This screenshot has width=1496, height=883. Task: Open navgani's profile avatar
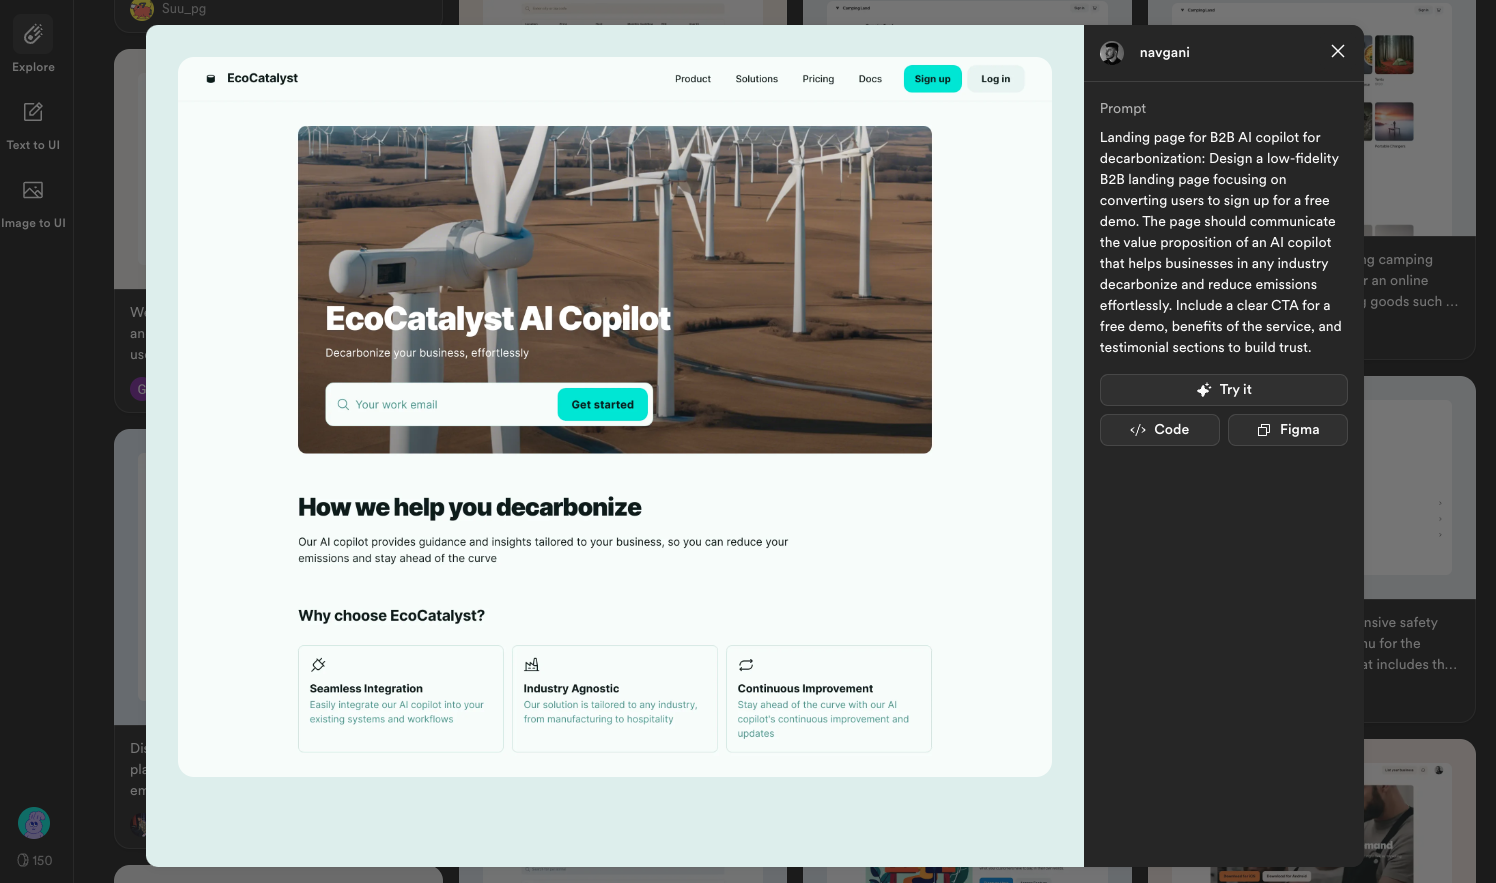point(1112,53)
